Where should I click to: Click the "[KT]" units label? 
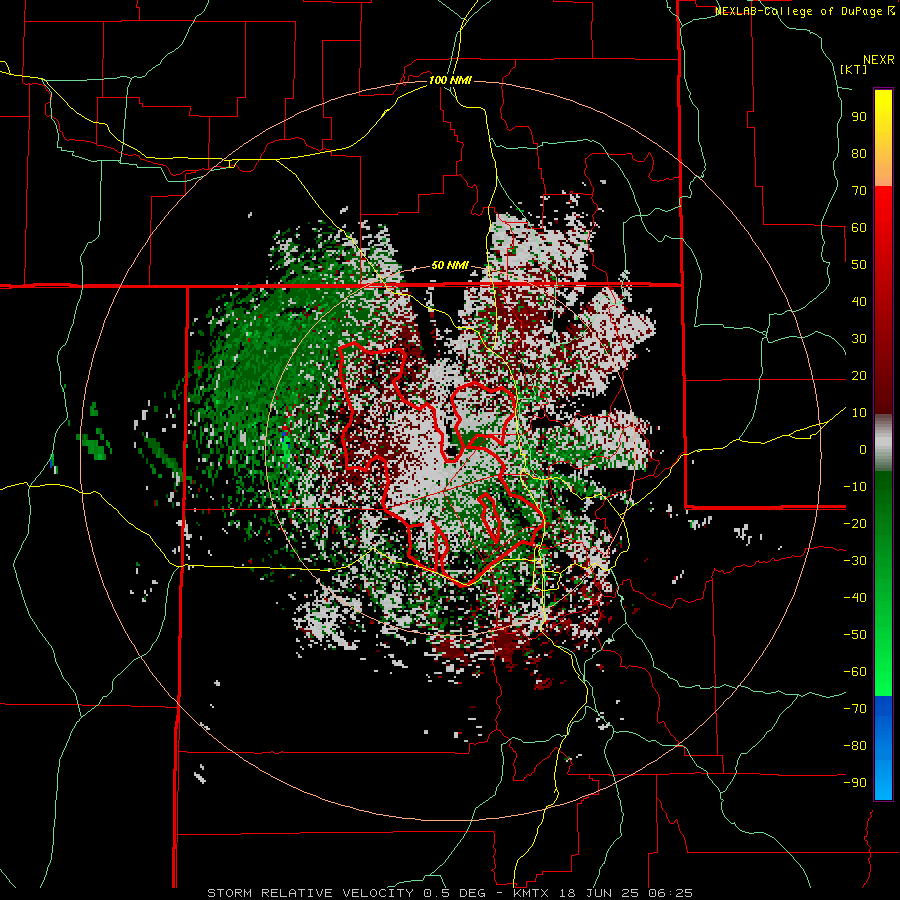point(853,69)
